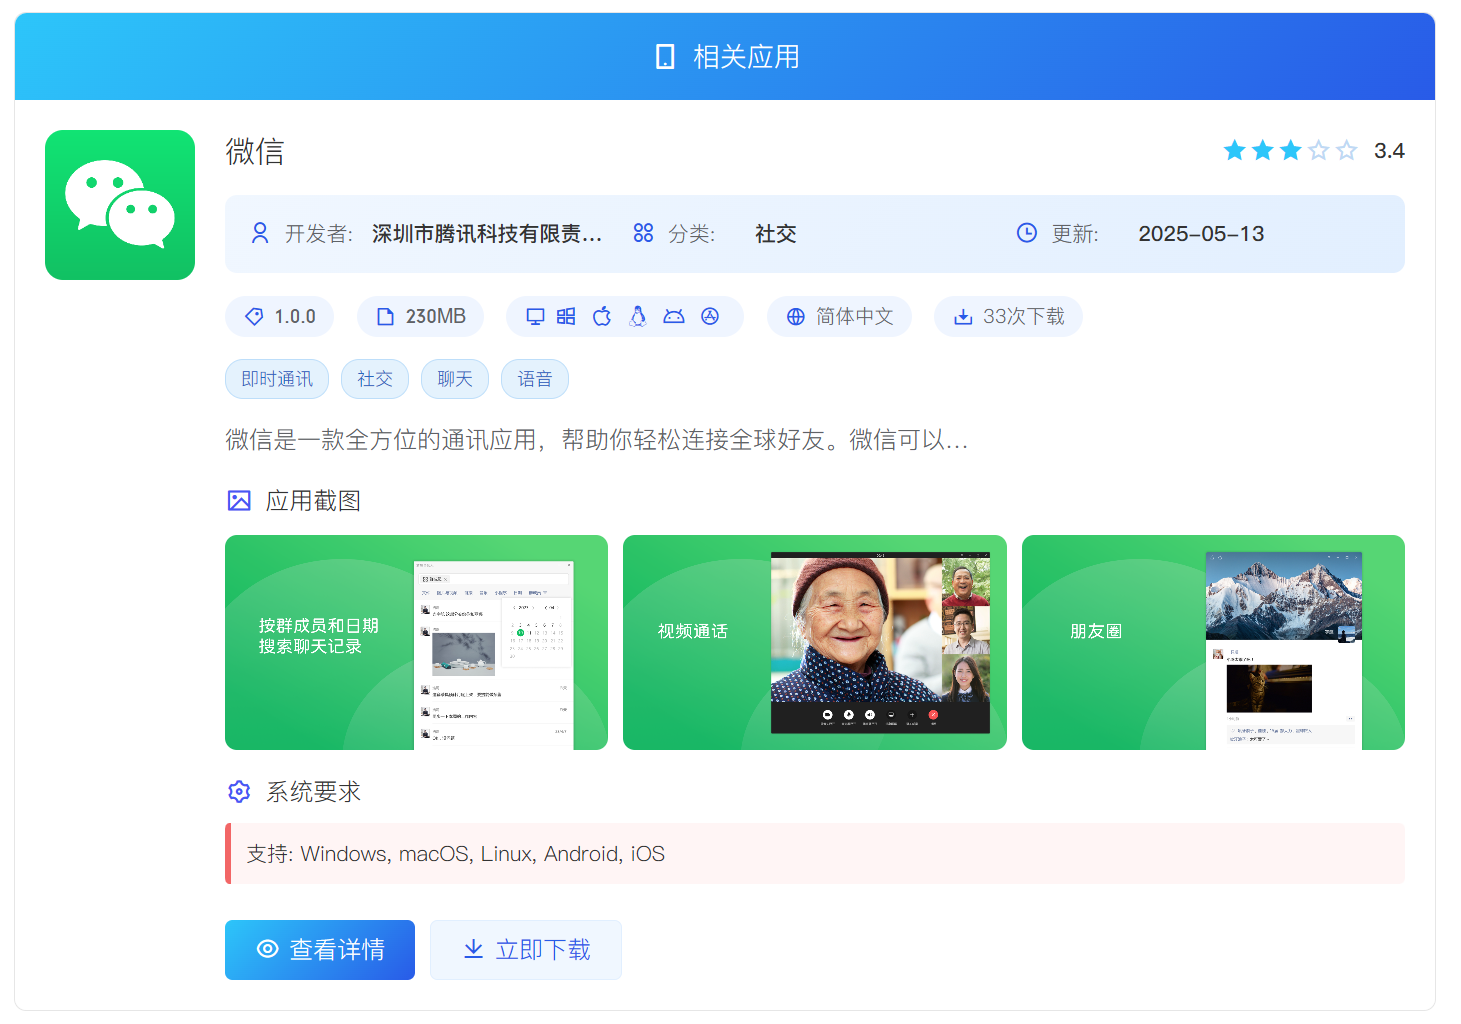Click the 立即下载 download button
The height and width of the screenshot is (1024, 1461).
point(526,950)
